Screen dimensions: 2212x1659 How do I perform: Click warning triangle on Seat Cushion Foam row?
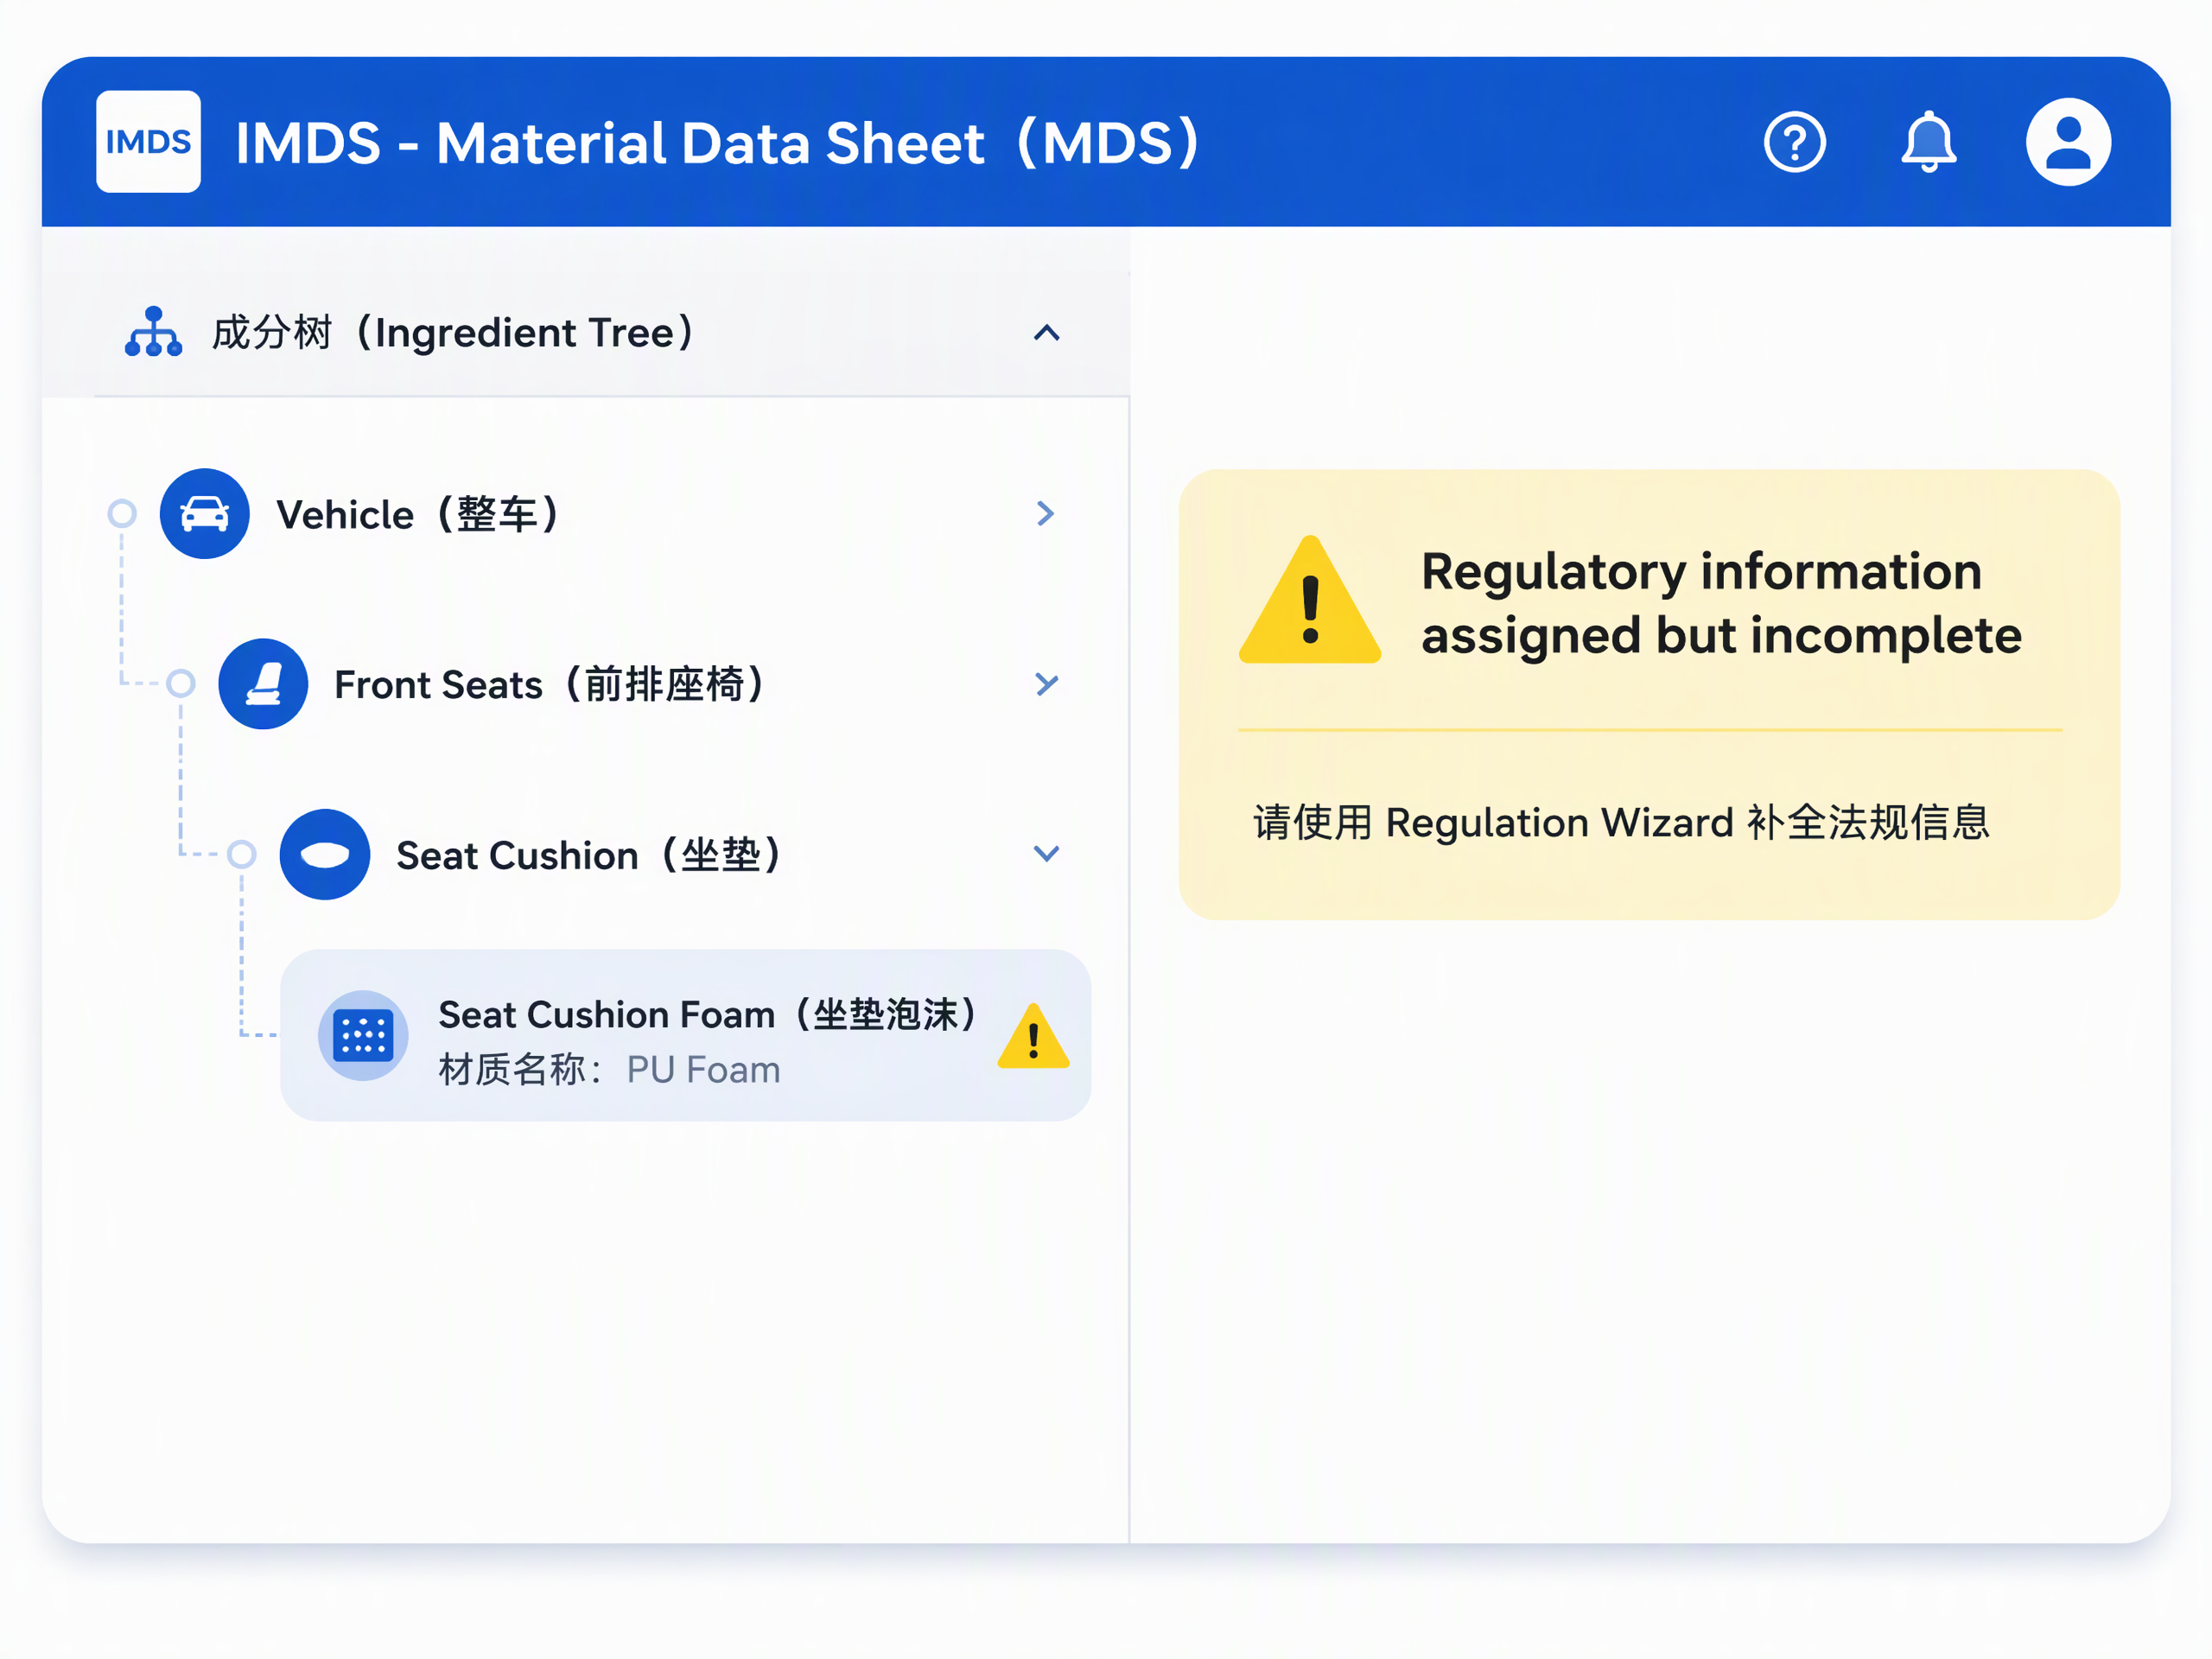1033,1038
